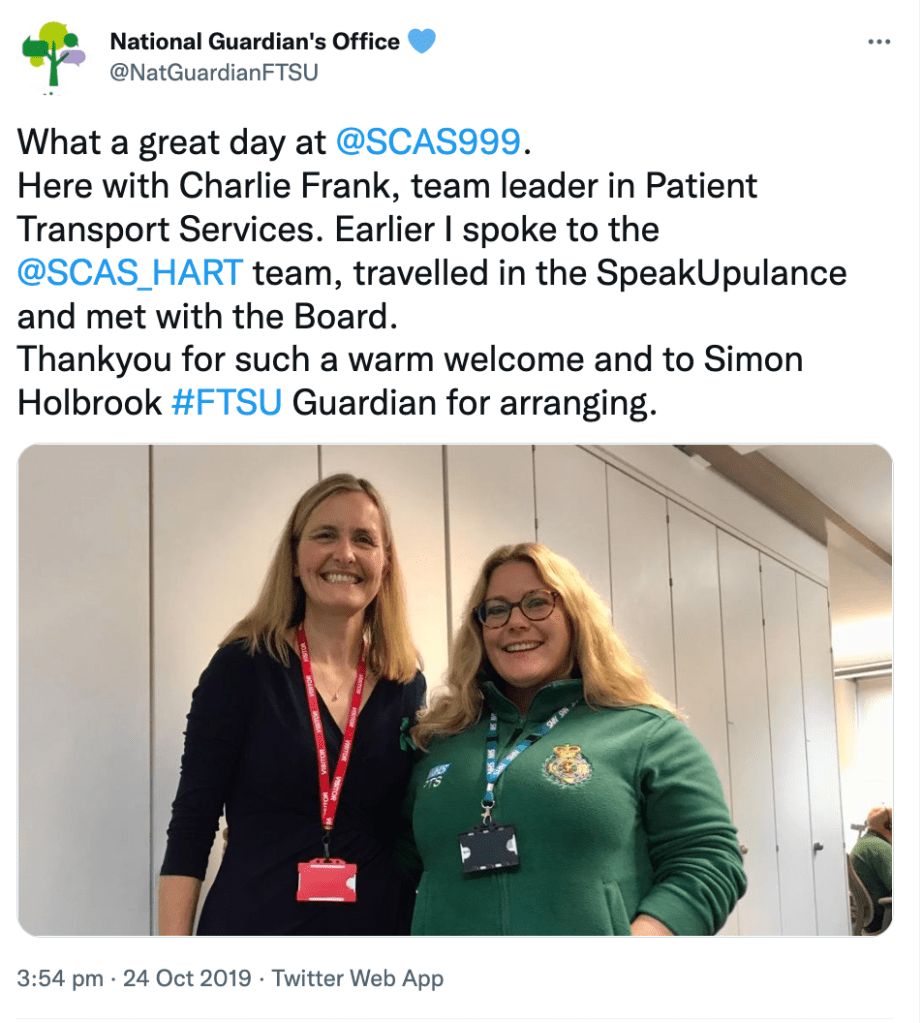Click the tweet text mentioning Charlie Frank
The height and width of the screenshot is (1023, 922).
387,207
